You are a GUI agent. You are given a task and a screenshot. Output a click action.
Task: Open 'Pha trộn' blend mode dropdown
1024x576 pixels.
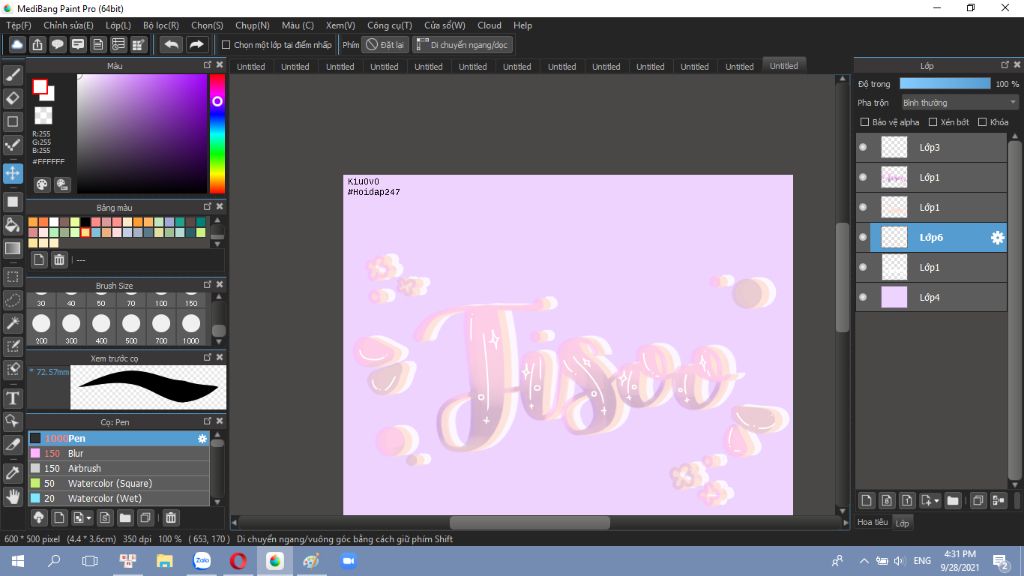point(959,103)
